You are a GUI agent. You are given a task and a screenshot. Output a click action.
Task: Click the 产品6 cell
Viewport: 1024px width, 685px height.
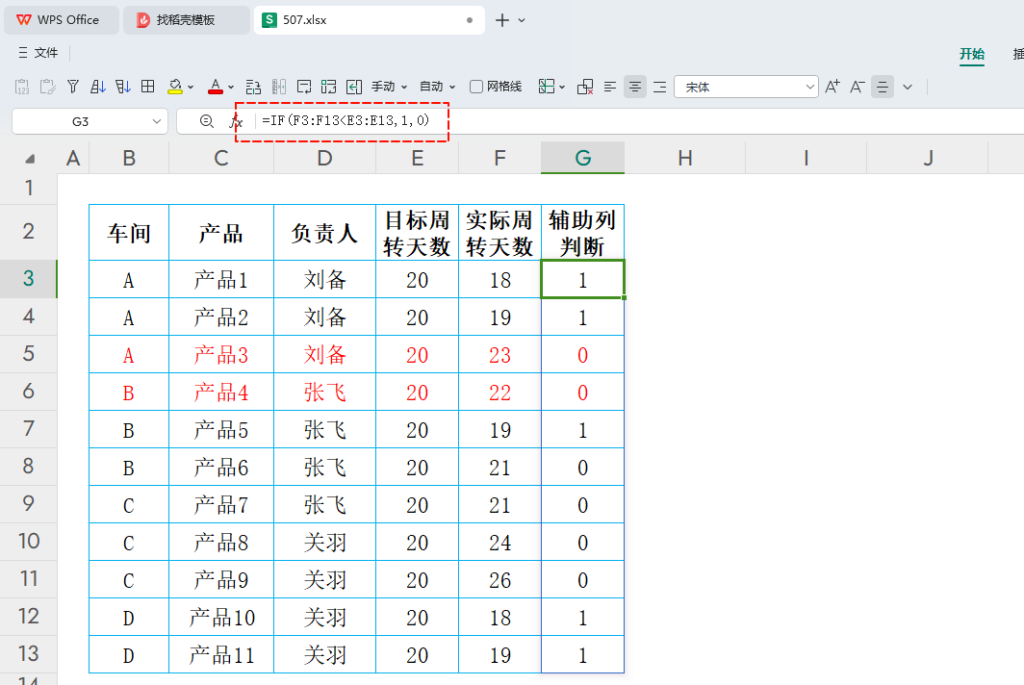pyautogui.click(x=221, y=468)
